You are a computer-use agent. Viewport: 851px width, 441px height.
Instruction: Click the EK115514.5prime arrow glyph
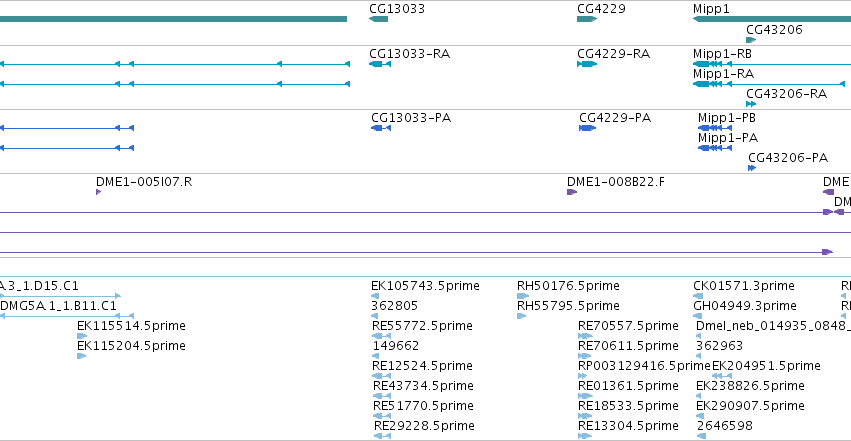pos(82,336)
